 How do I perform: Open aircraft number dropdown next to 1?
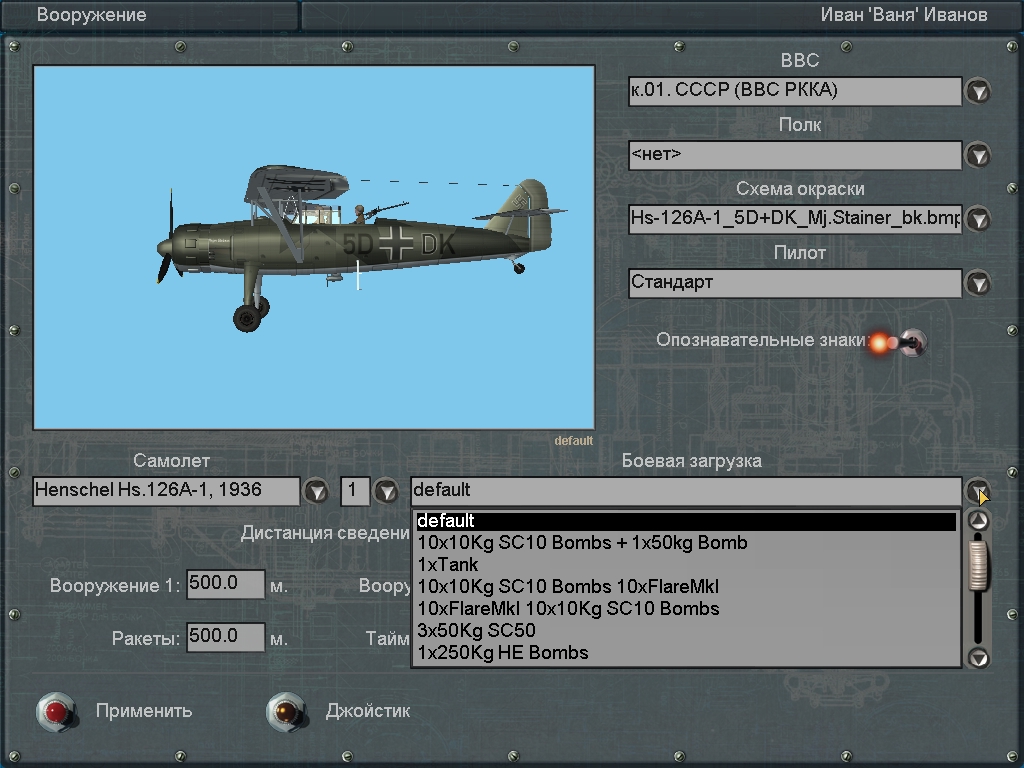pyautogui.click(x=386, y=491)
